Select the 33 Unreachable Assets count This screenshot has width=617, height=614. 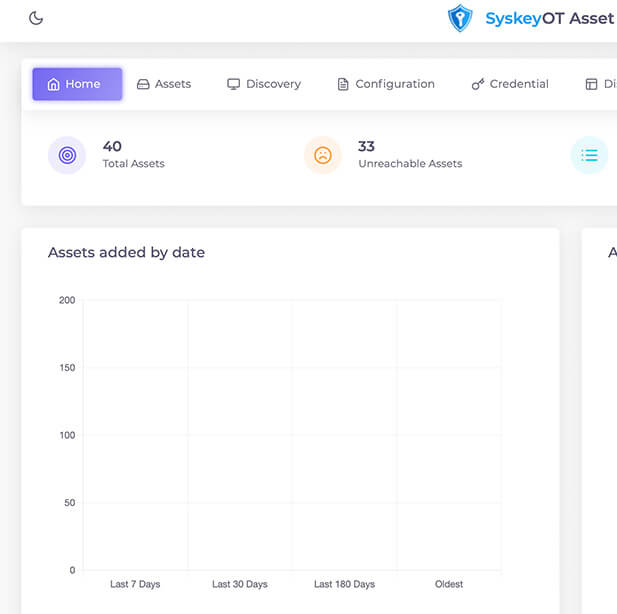click(x=366, y=146)
